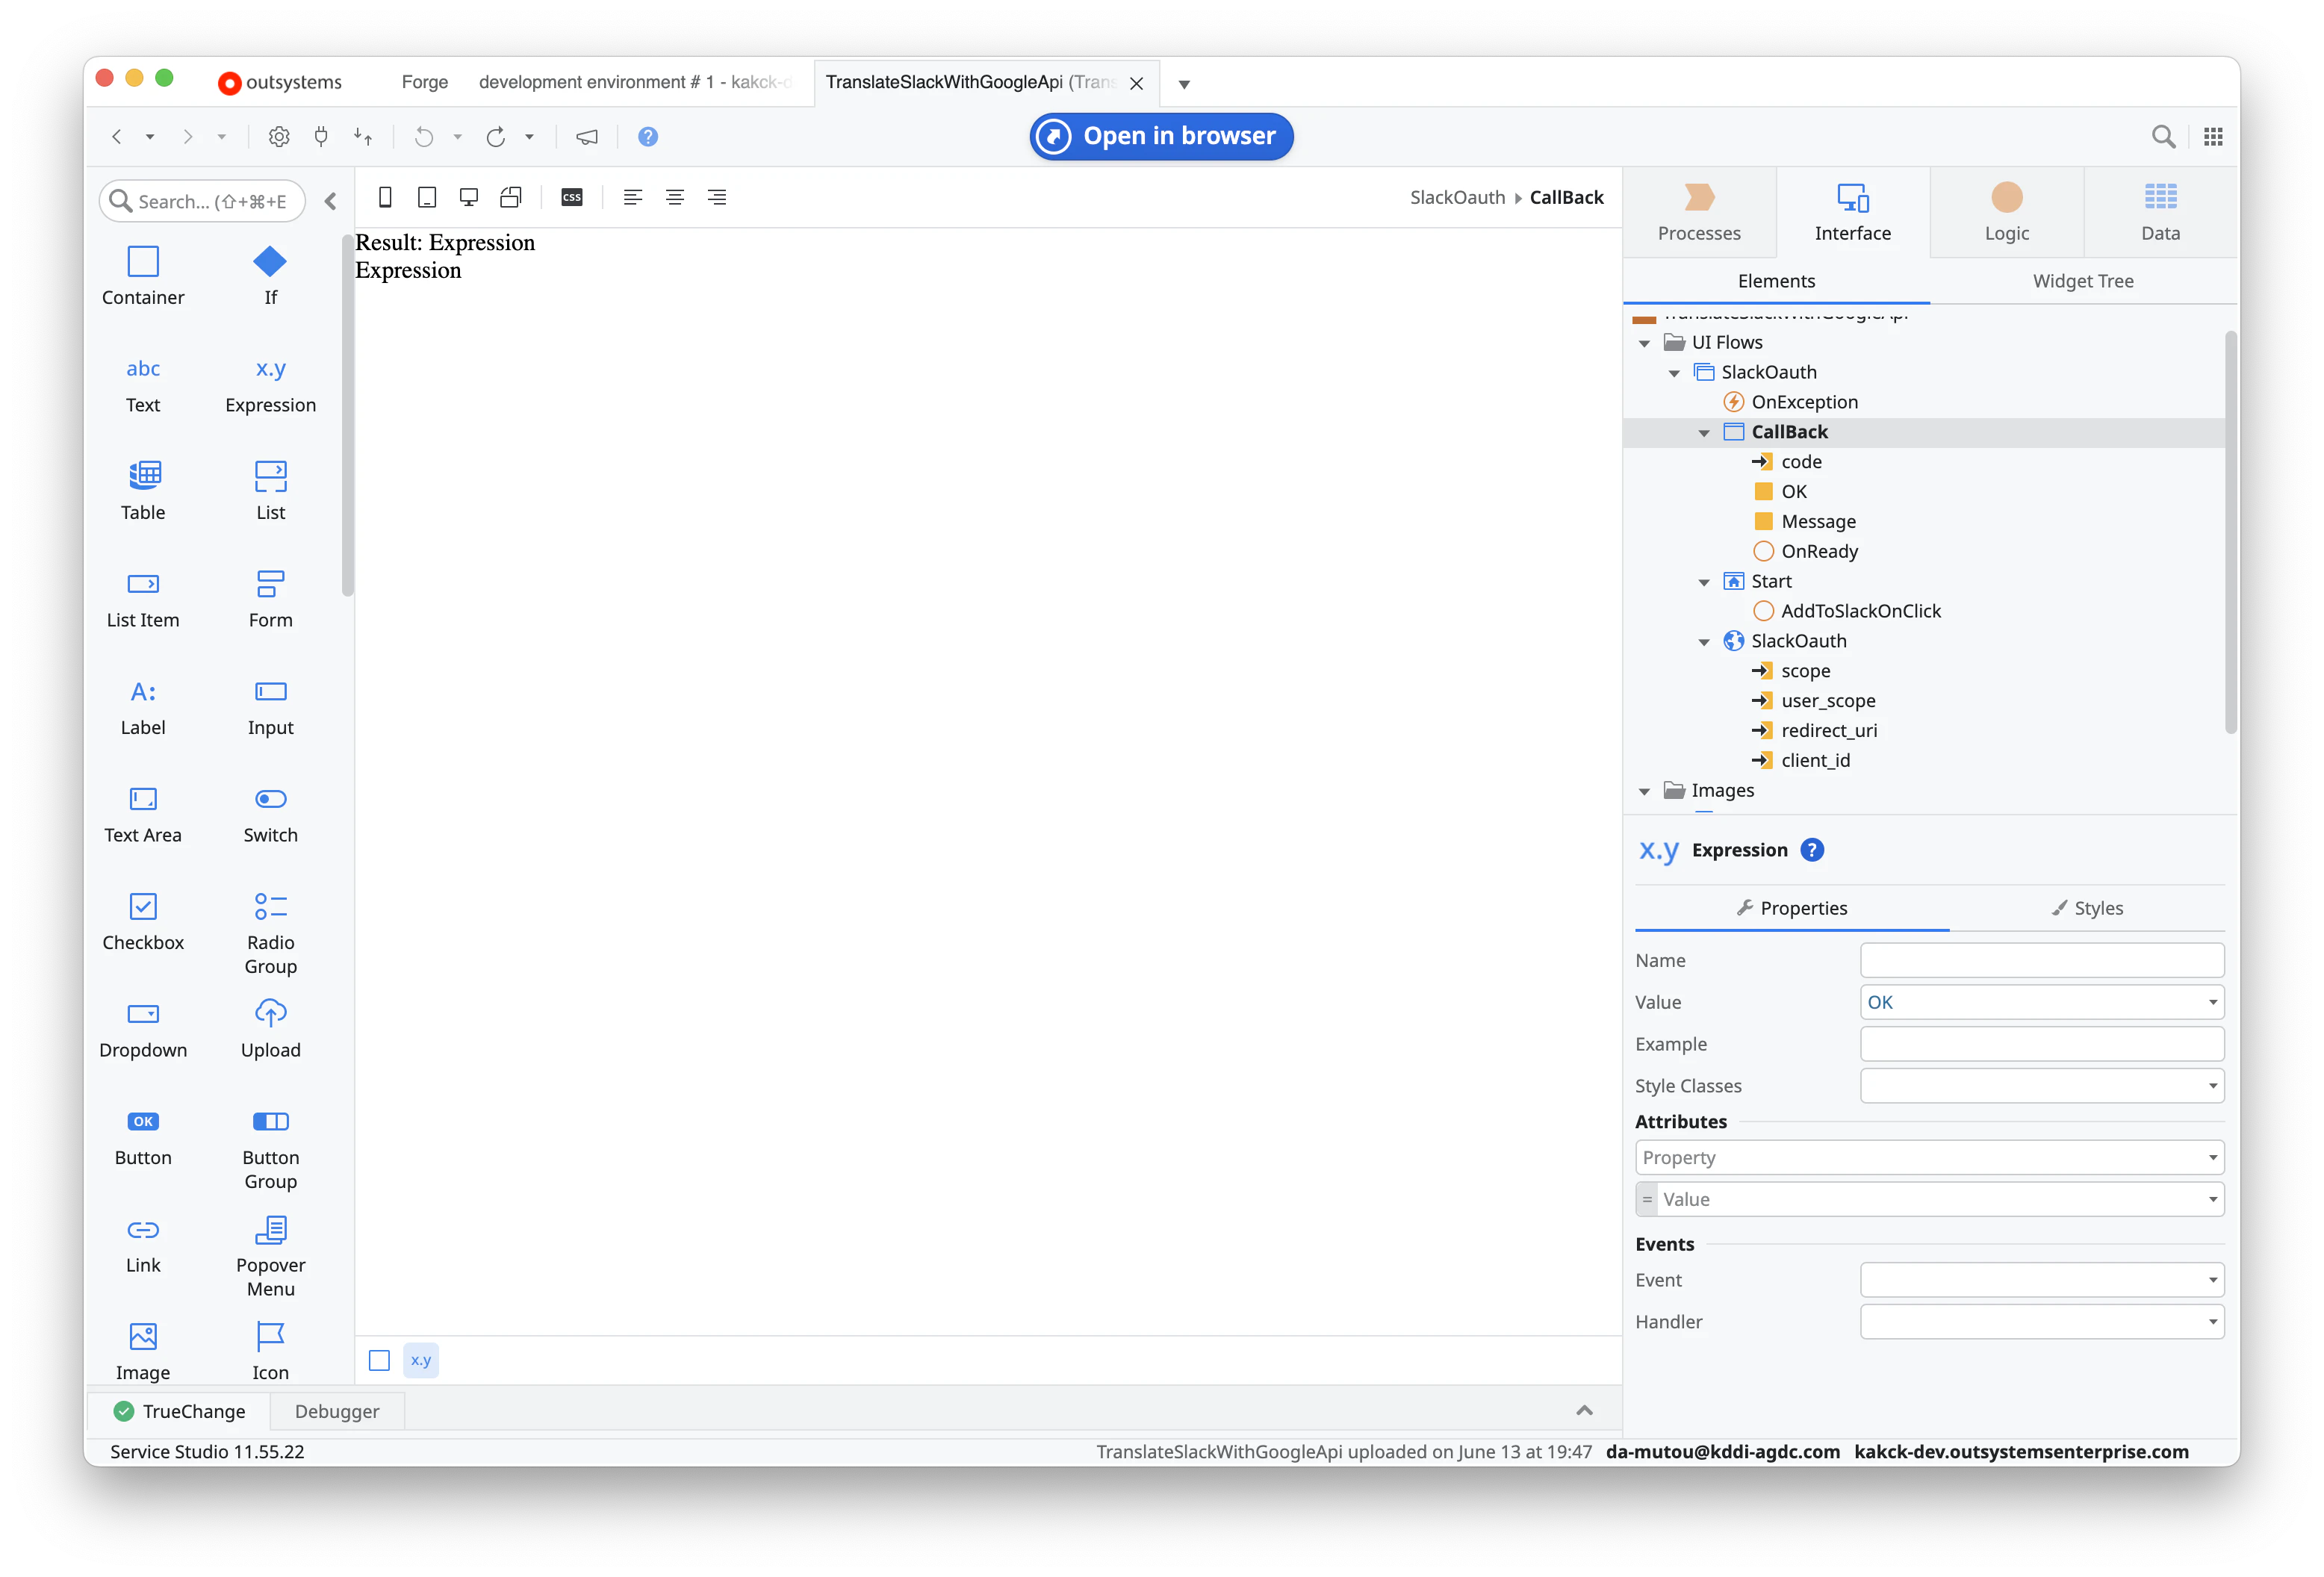
Task: Click the toolbox search field
Action: click(202, 201)
